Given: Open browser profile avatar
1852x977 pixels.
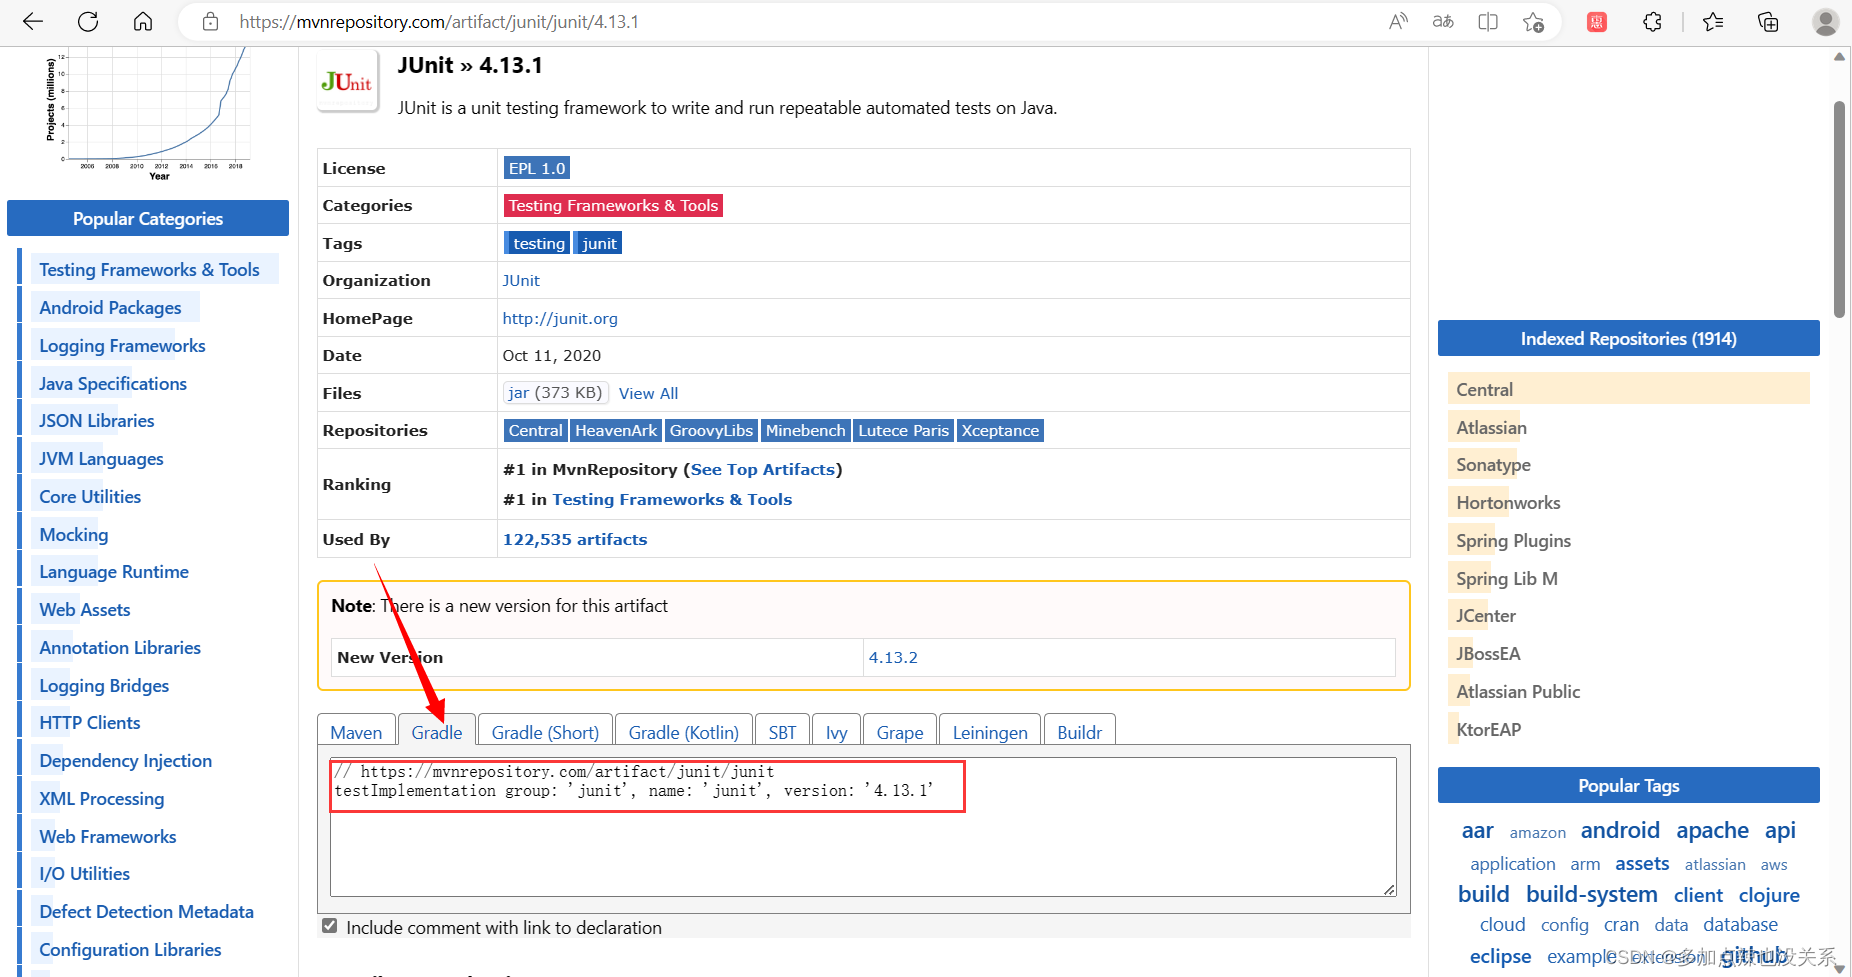Looking at the screenshot, I should 1826,22.
